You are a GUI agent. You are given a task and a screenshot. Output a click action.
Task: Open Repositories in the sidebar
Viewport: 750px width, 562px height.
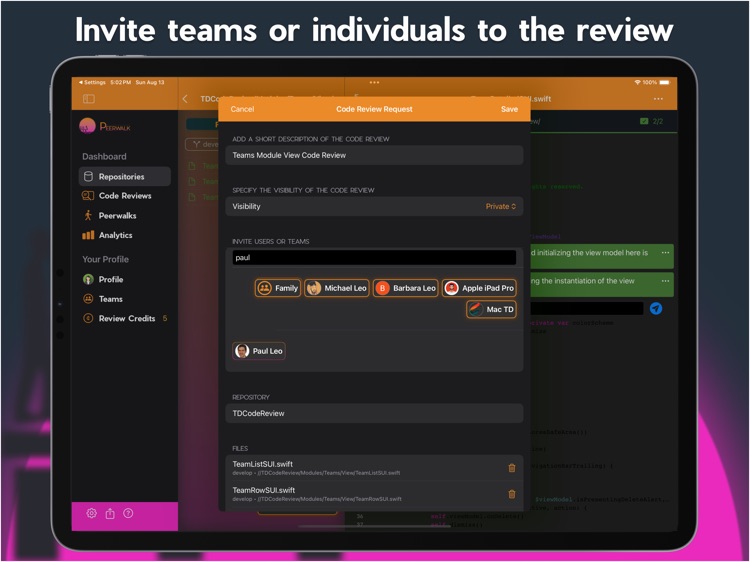(124, 176)
